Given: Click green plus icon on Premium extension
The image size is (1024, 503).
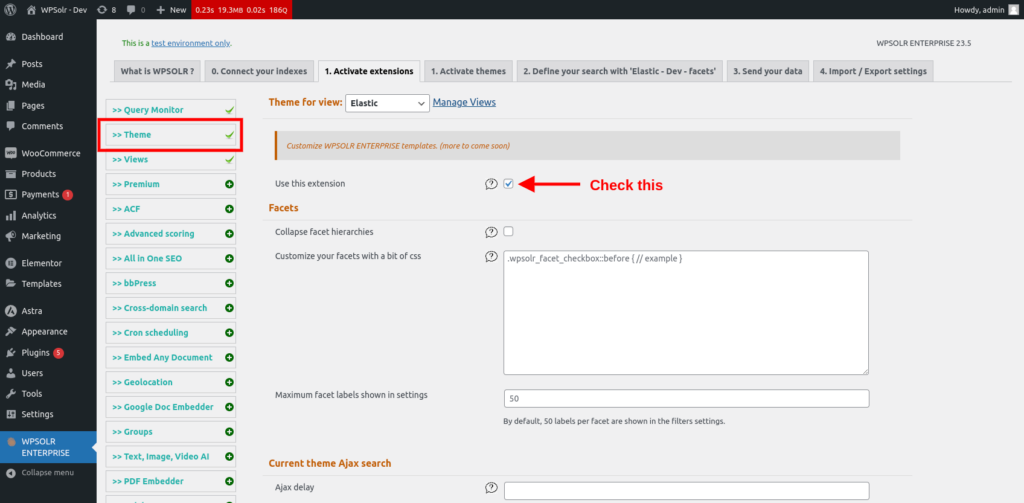Looking at the screenshot, I should click(x=229, y=184).
